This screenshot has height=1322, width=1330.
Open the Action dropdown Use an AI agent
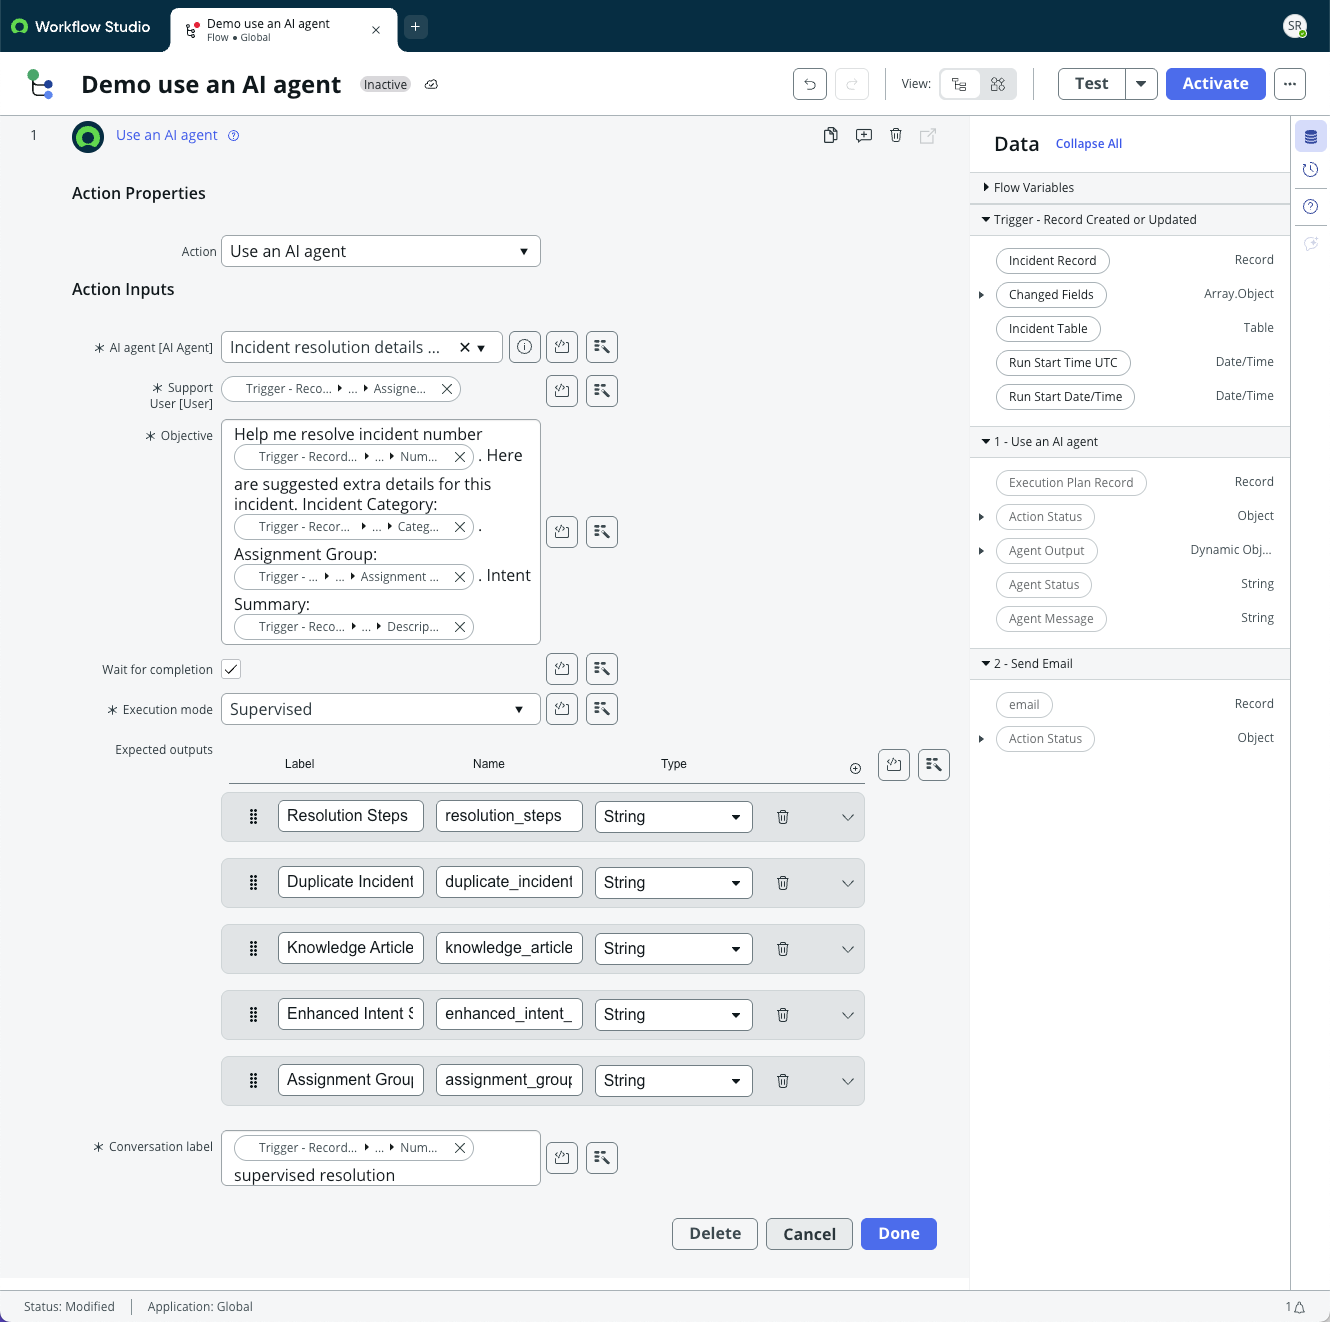381,251
